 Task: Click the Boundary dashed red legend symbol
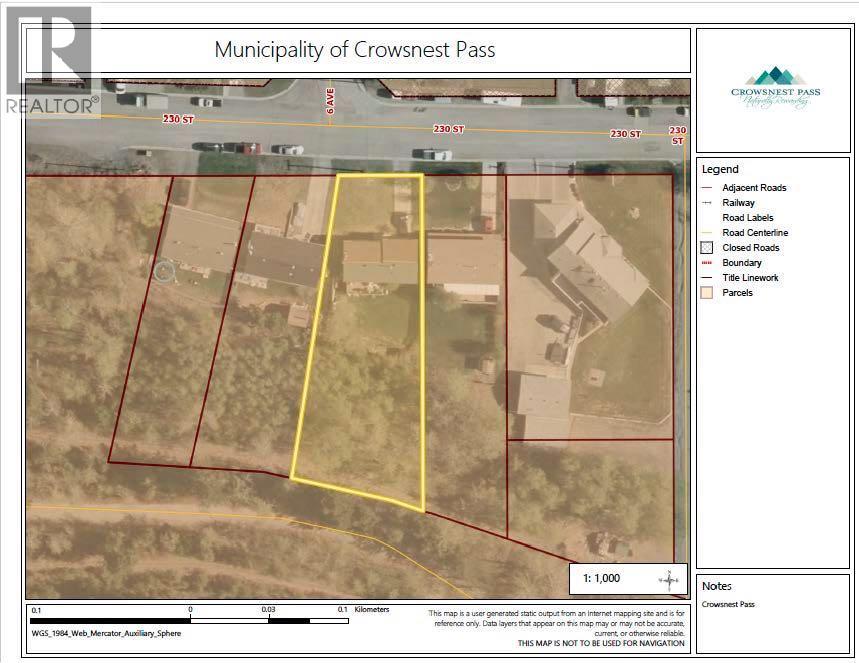(707, 263)
